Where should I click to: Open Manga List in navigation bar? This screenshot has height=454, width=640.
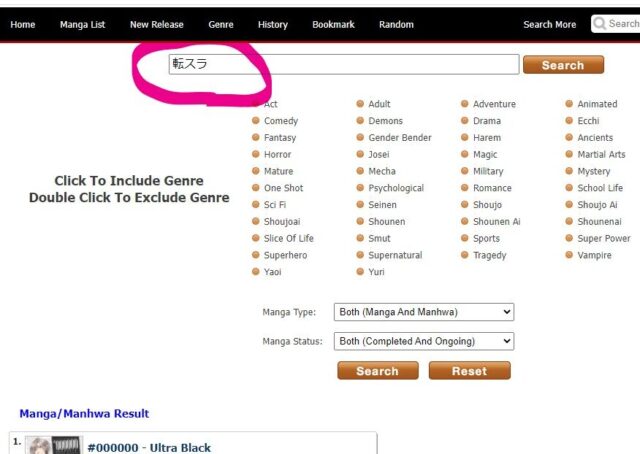82,24
